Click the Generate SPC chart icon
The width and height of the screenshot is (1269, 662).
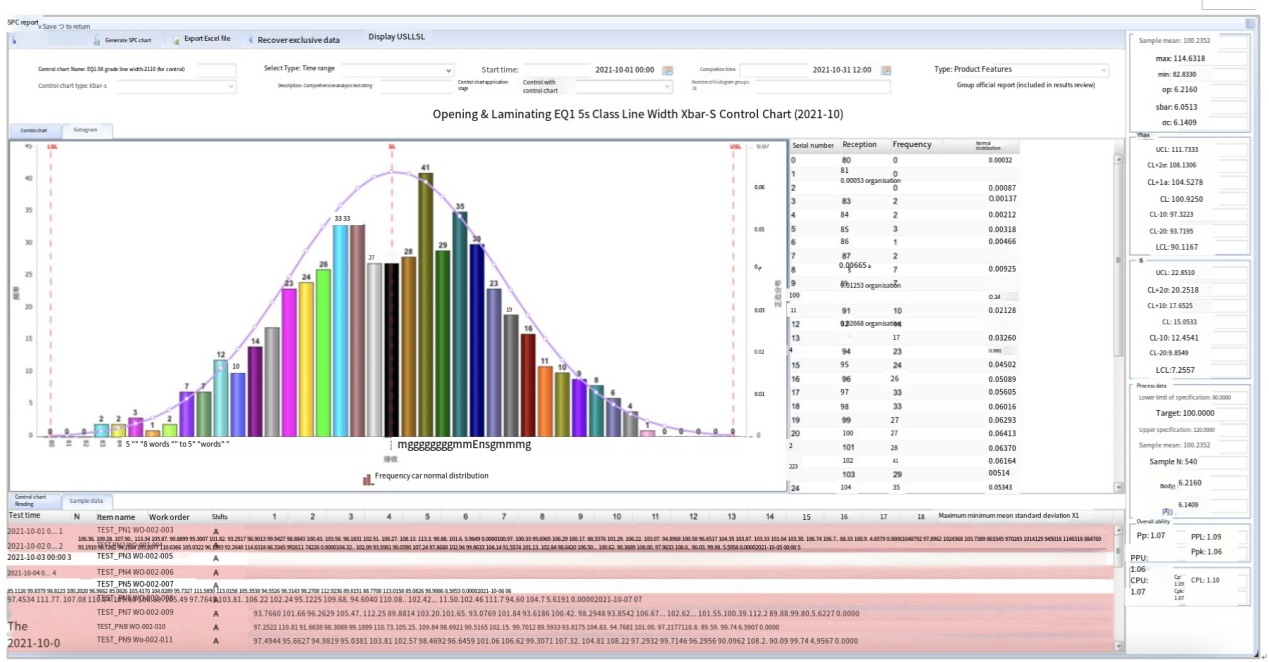click(x=97, y=40)
